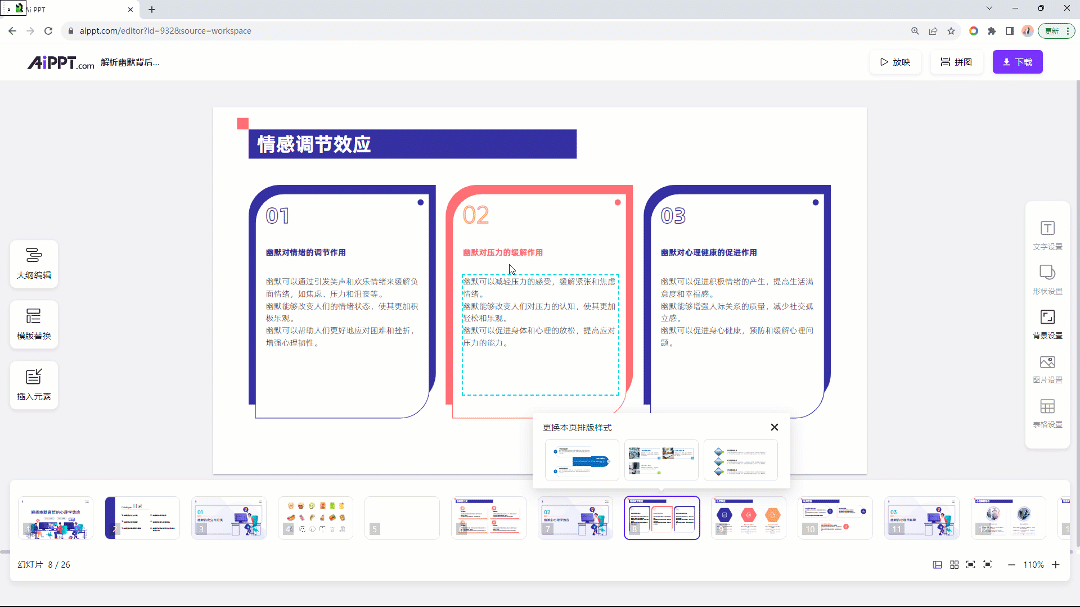Click the 下载 download button
The width and height of the screenshot is (1080, 607).
[x=1017, y=62]
